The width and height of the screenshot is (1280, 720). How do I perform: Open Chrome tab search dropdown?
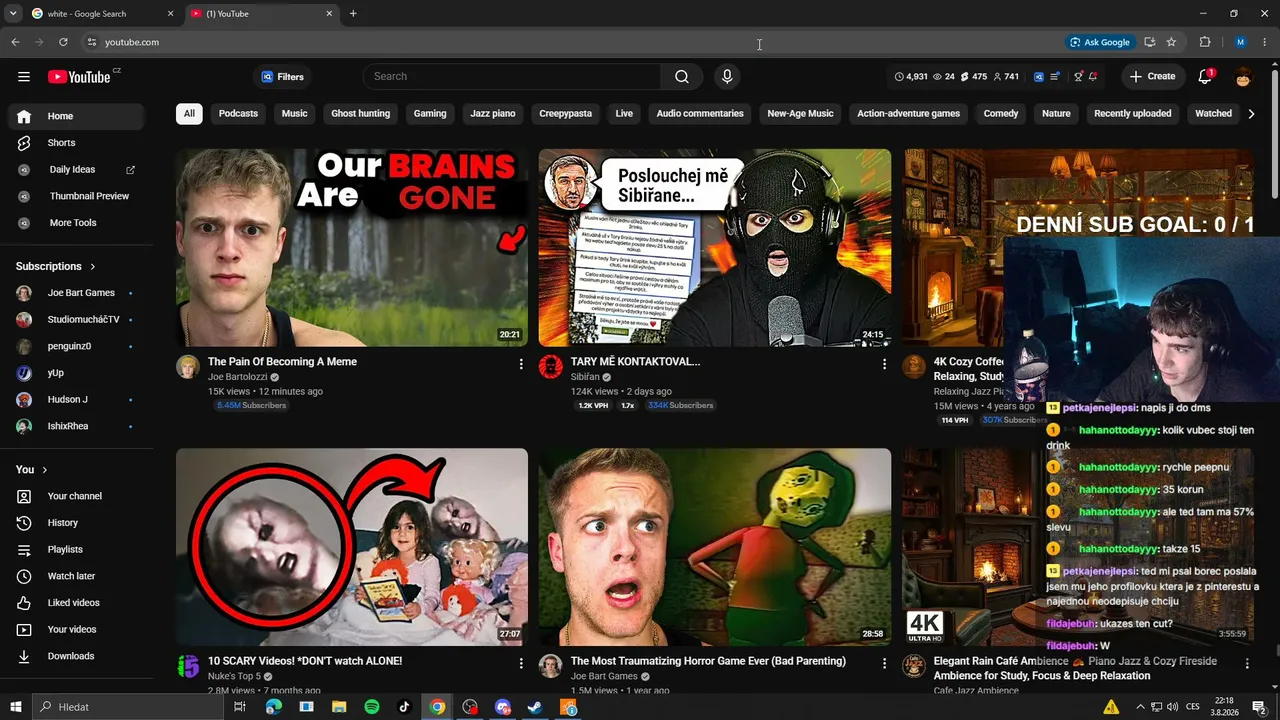[13, 13]
